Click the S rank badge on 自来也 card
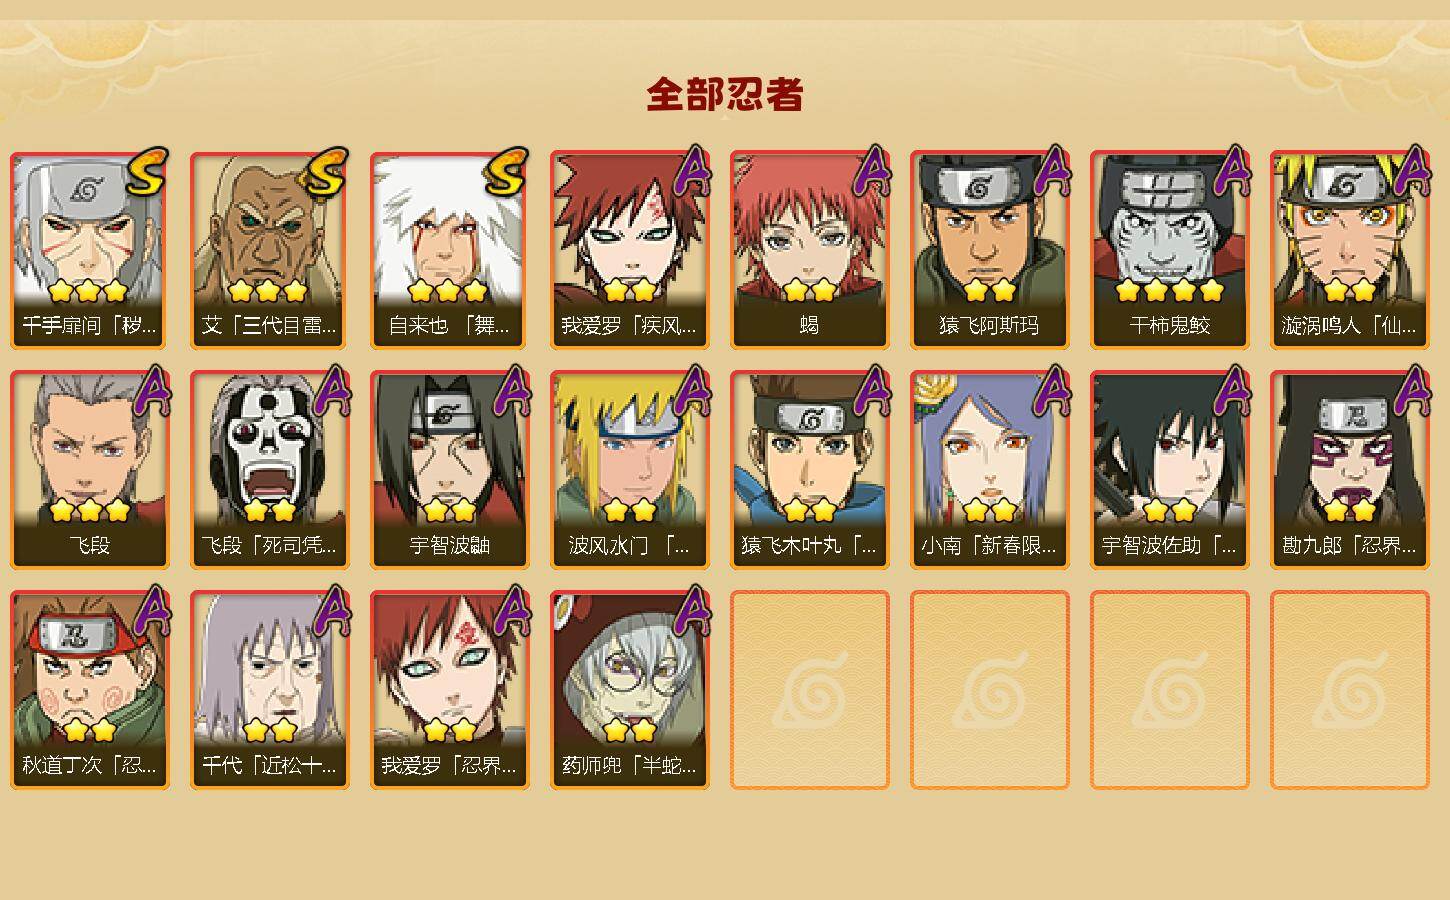This screenshot has height=900, width=1450. 506,172
